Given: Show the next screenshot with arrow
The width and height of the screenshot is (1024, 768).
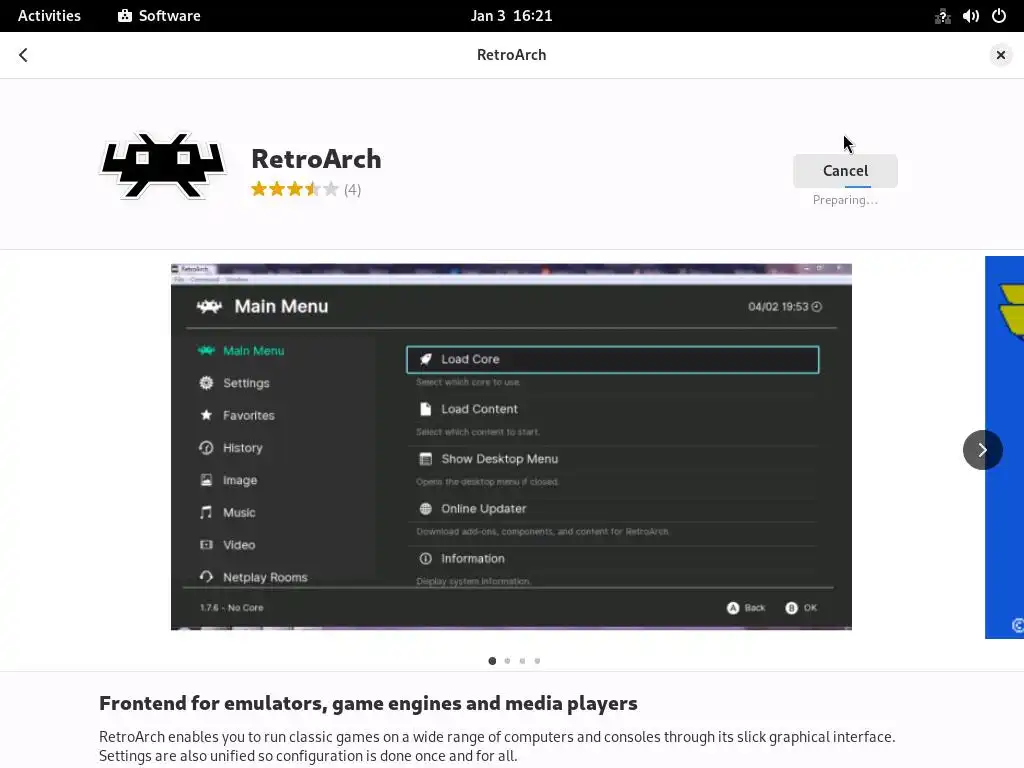Looking at the screenshot, I should [x=982, y=449].
